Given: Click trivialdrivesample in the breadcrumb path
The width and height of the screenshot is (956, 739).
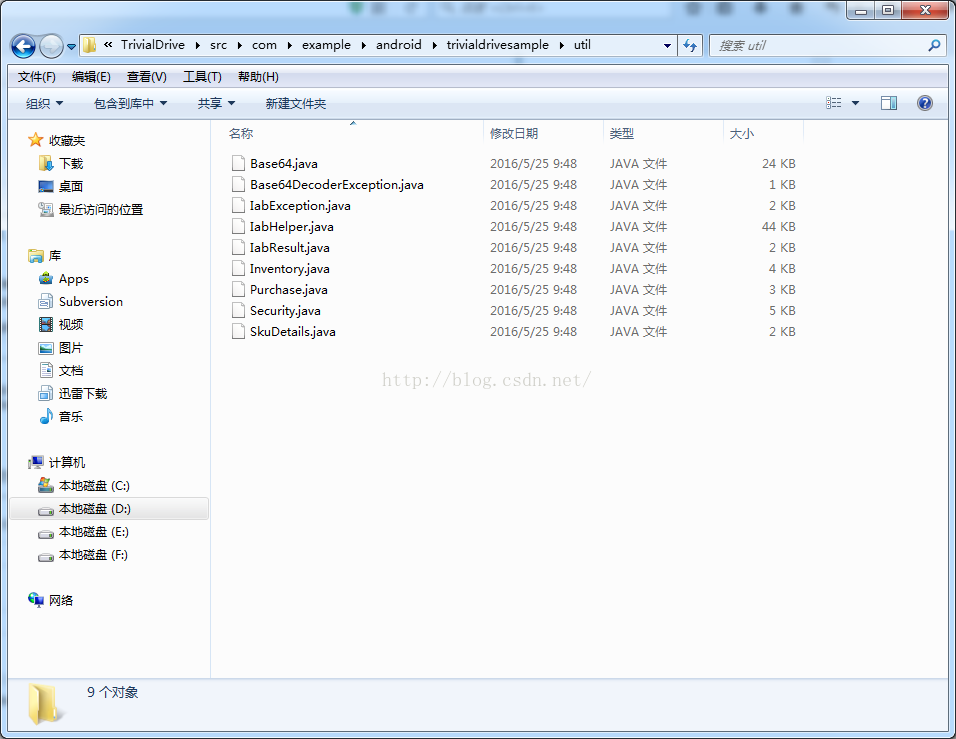Looking at the screenshot, I should click(498, 45).
